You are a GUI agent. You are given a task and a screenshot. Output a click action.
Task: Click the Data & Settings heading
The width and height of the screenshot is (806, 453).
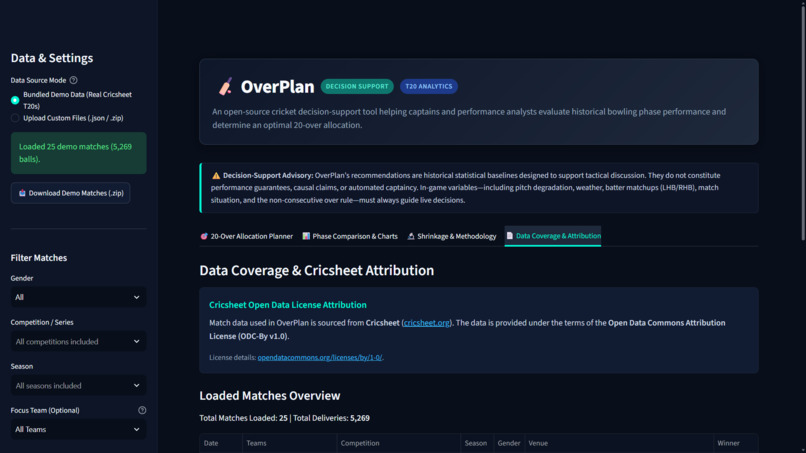[x=52, y=58]
